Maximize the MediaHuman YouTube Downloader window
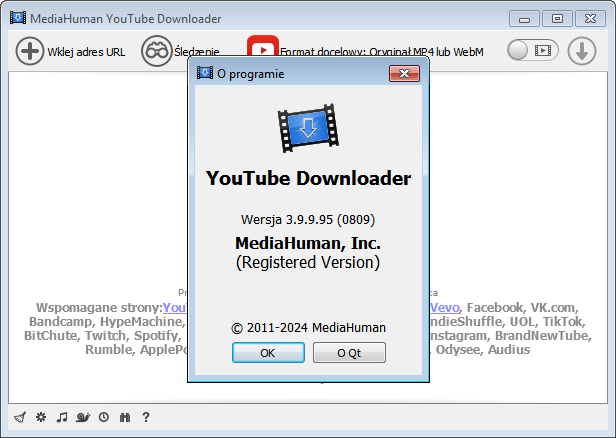616x438 pixels. pos(557,18)
